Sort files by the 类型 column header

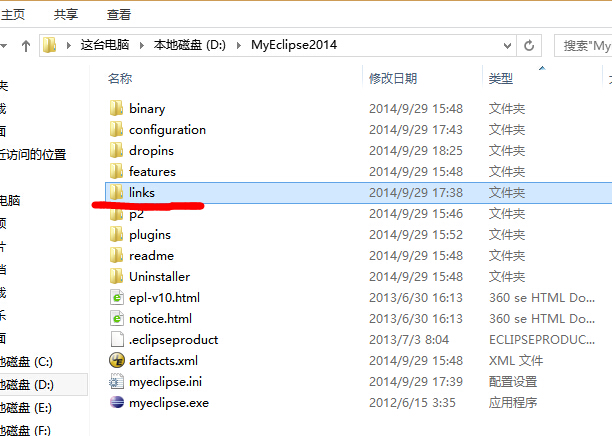point(501,78)
